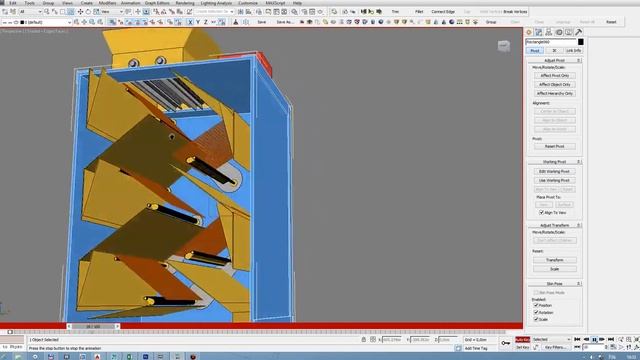Open the Motion command panel tab
640x360 pixels.
coord(559,32)
